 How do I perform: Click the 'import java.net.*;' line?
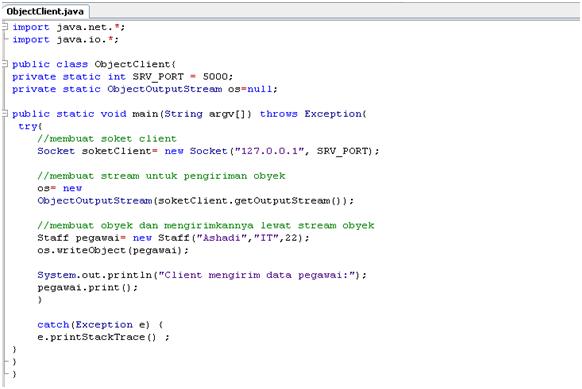pyautogui.click(x=69, y=27)
